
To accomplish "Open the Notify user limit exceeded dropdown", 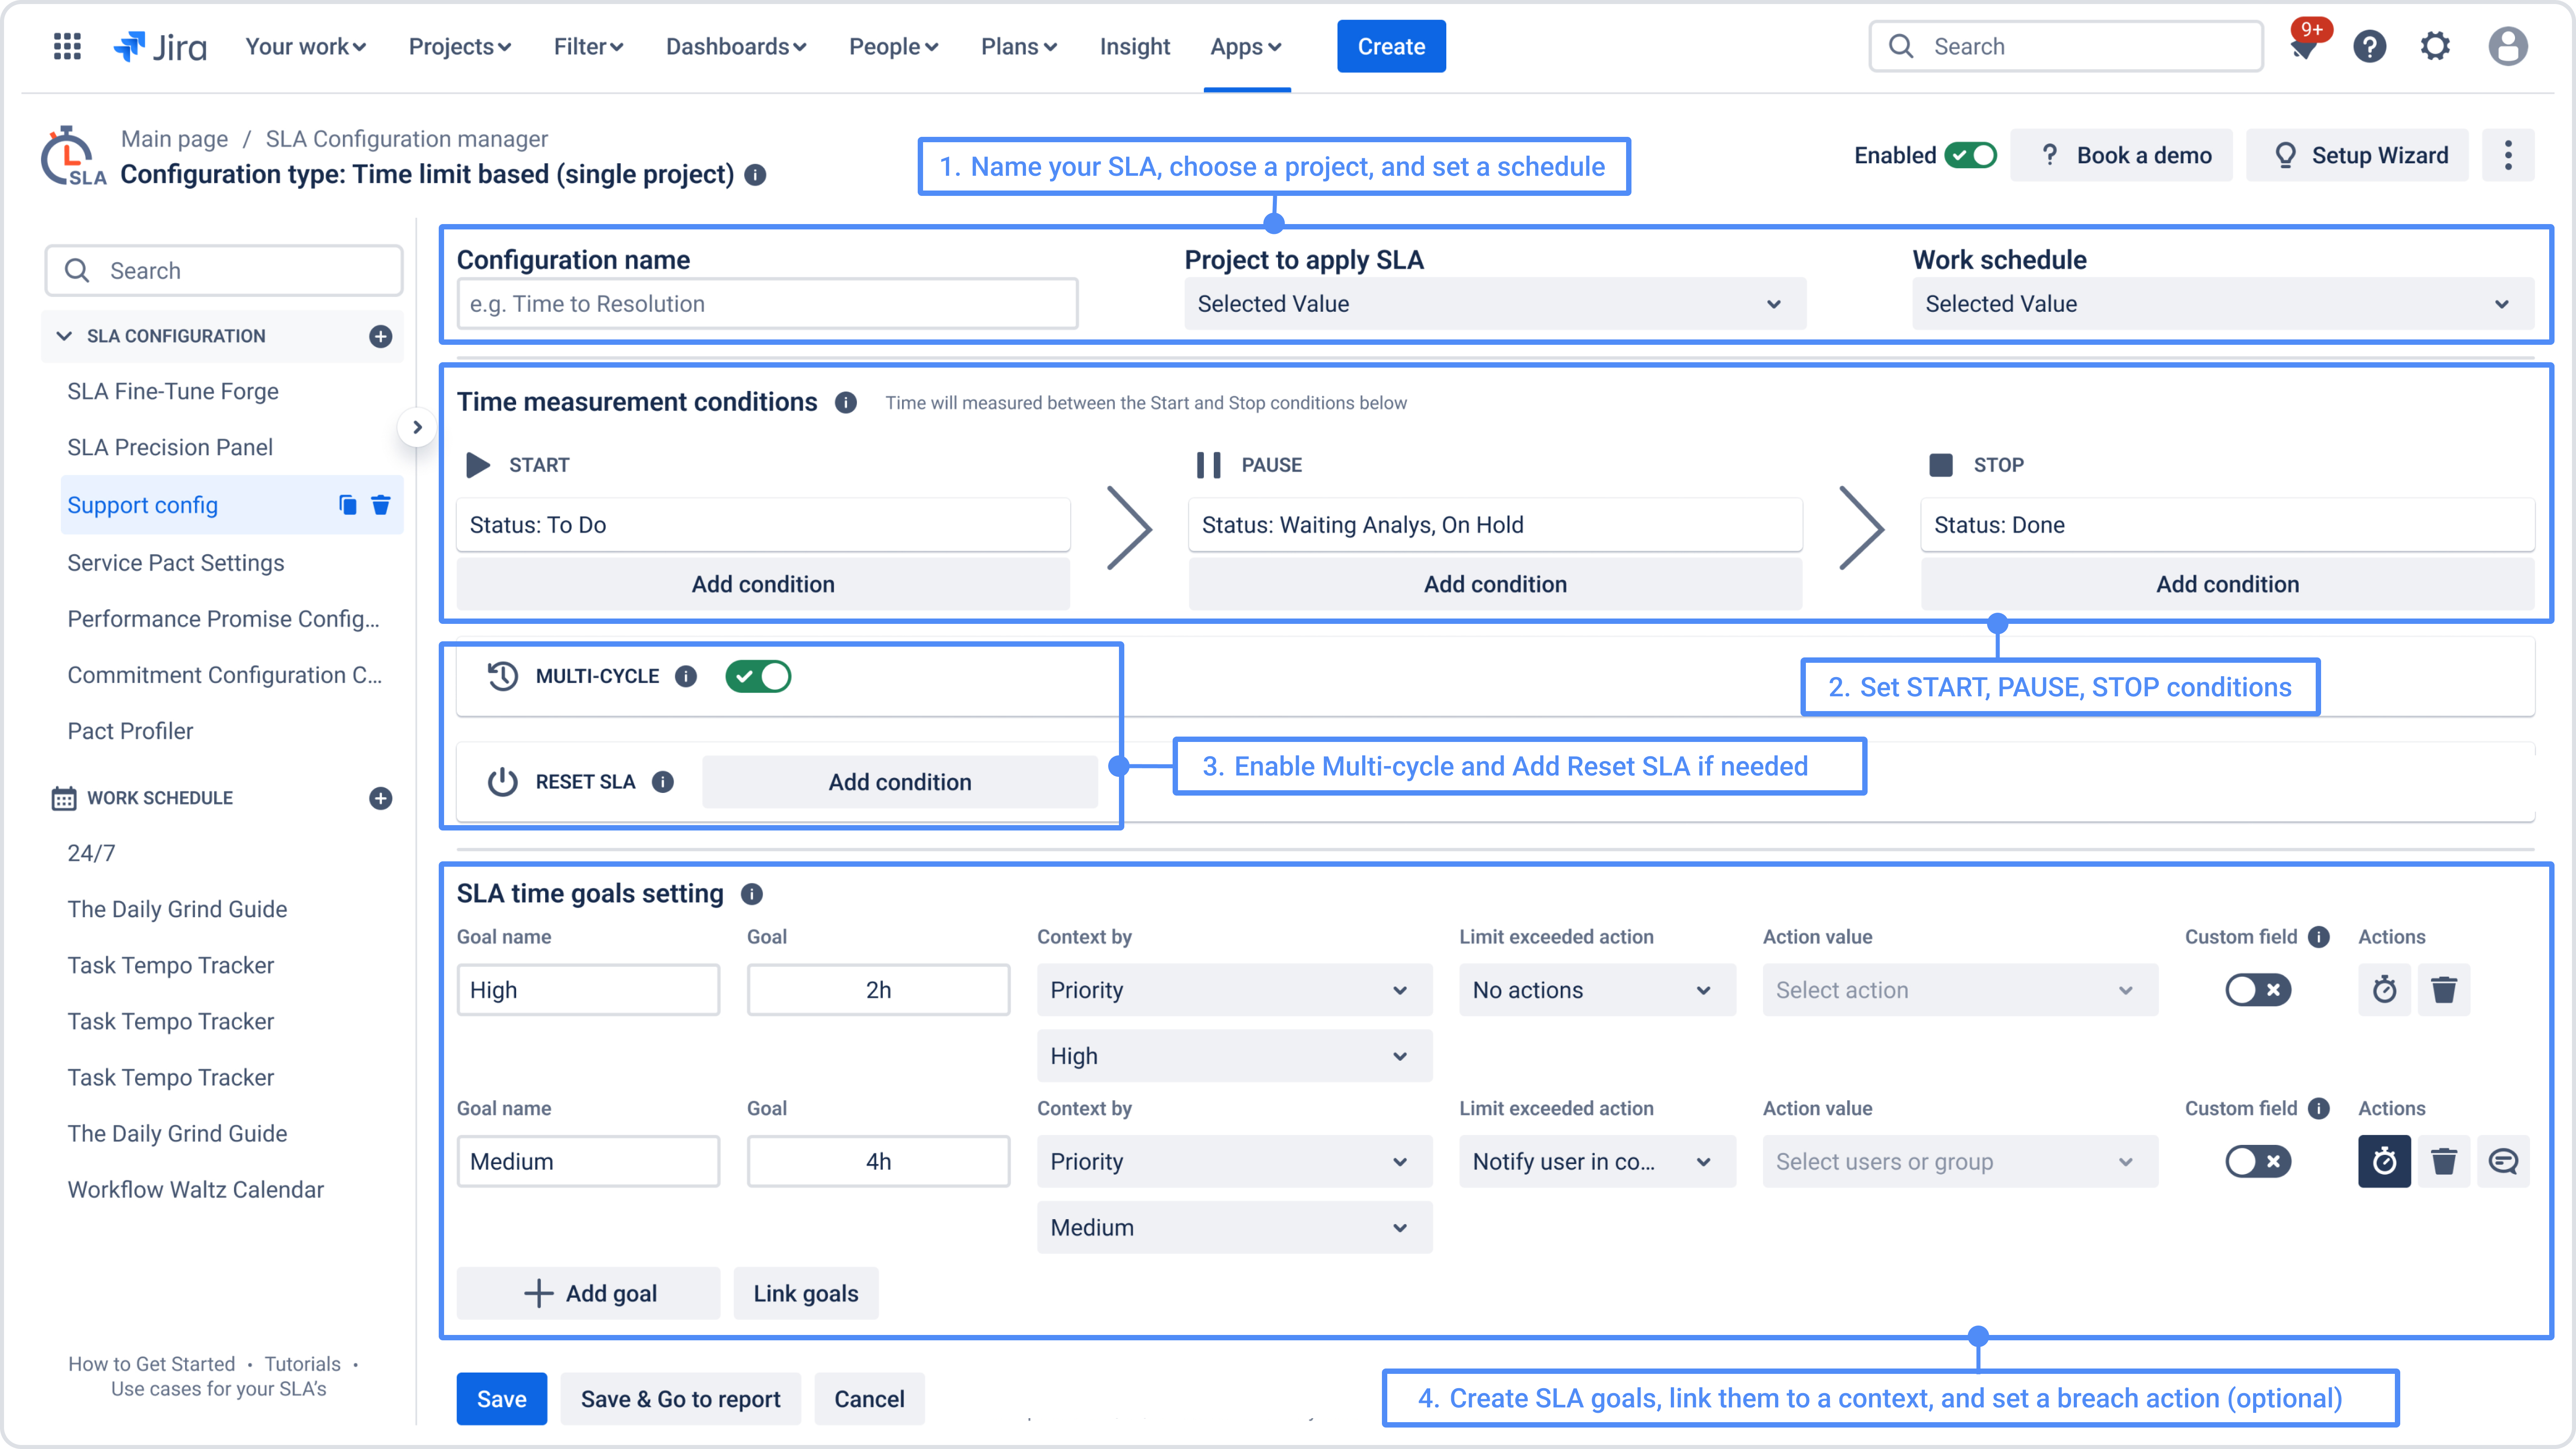I will pos(1597,1161).
